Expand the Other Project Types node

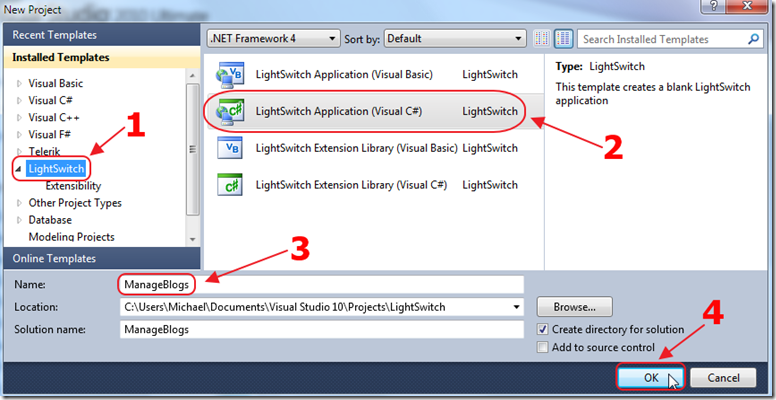click(x=19, y=203)
